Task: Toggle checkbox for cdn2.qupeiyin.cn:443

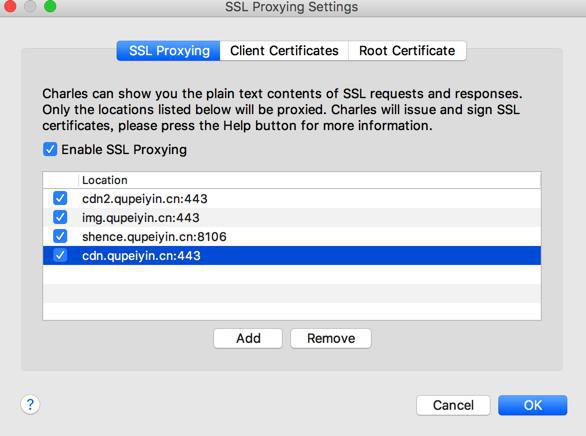Action: click(x=60, y=198)
